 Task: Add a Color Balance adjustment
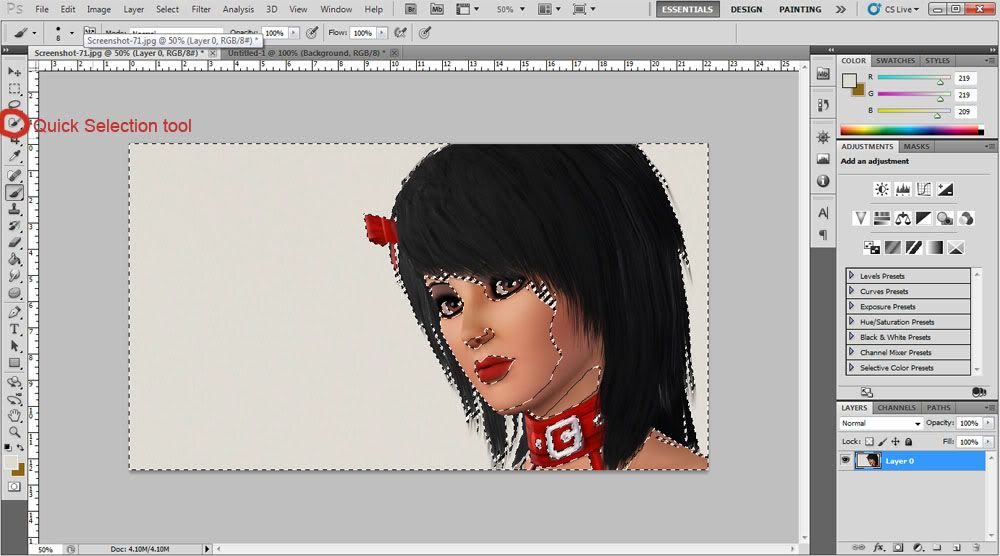click(903, 219)
